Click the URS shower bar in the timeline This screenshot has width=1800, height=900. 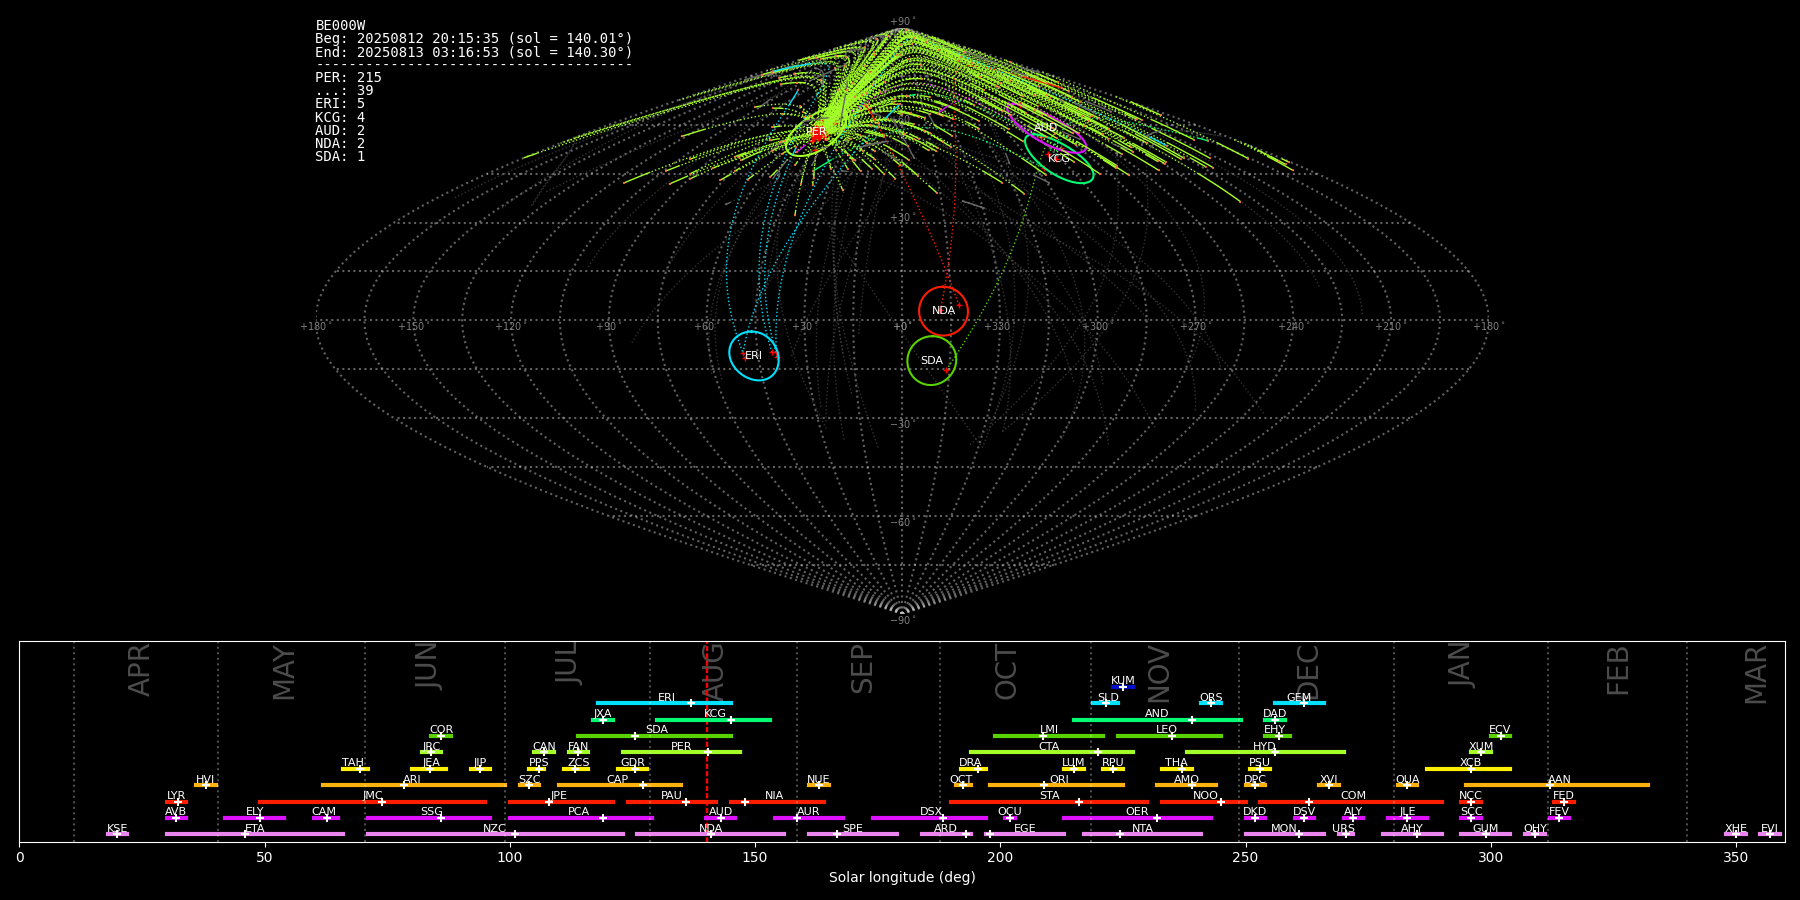[x=1345, y=834]
